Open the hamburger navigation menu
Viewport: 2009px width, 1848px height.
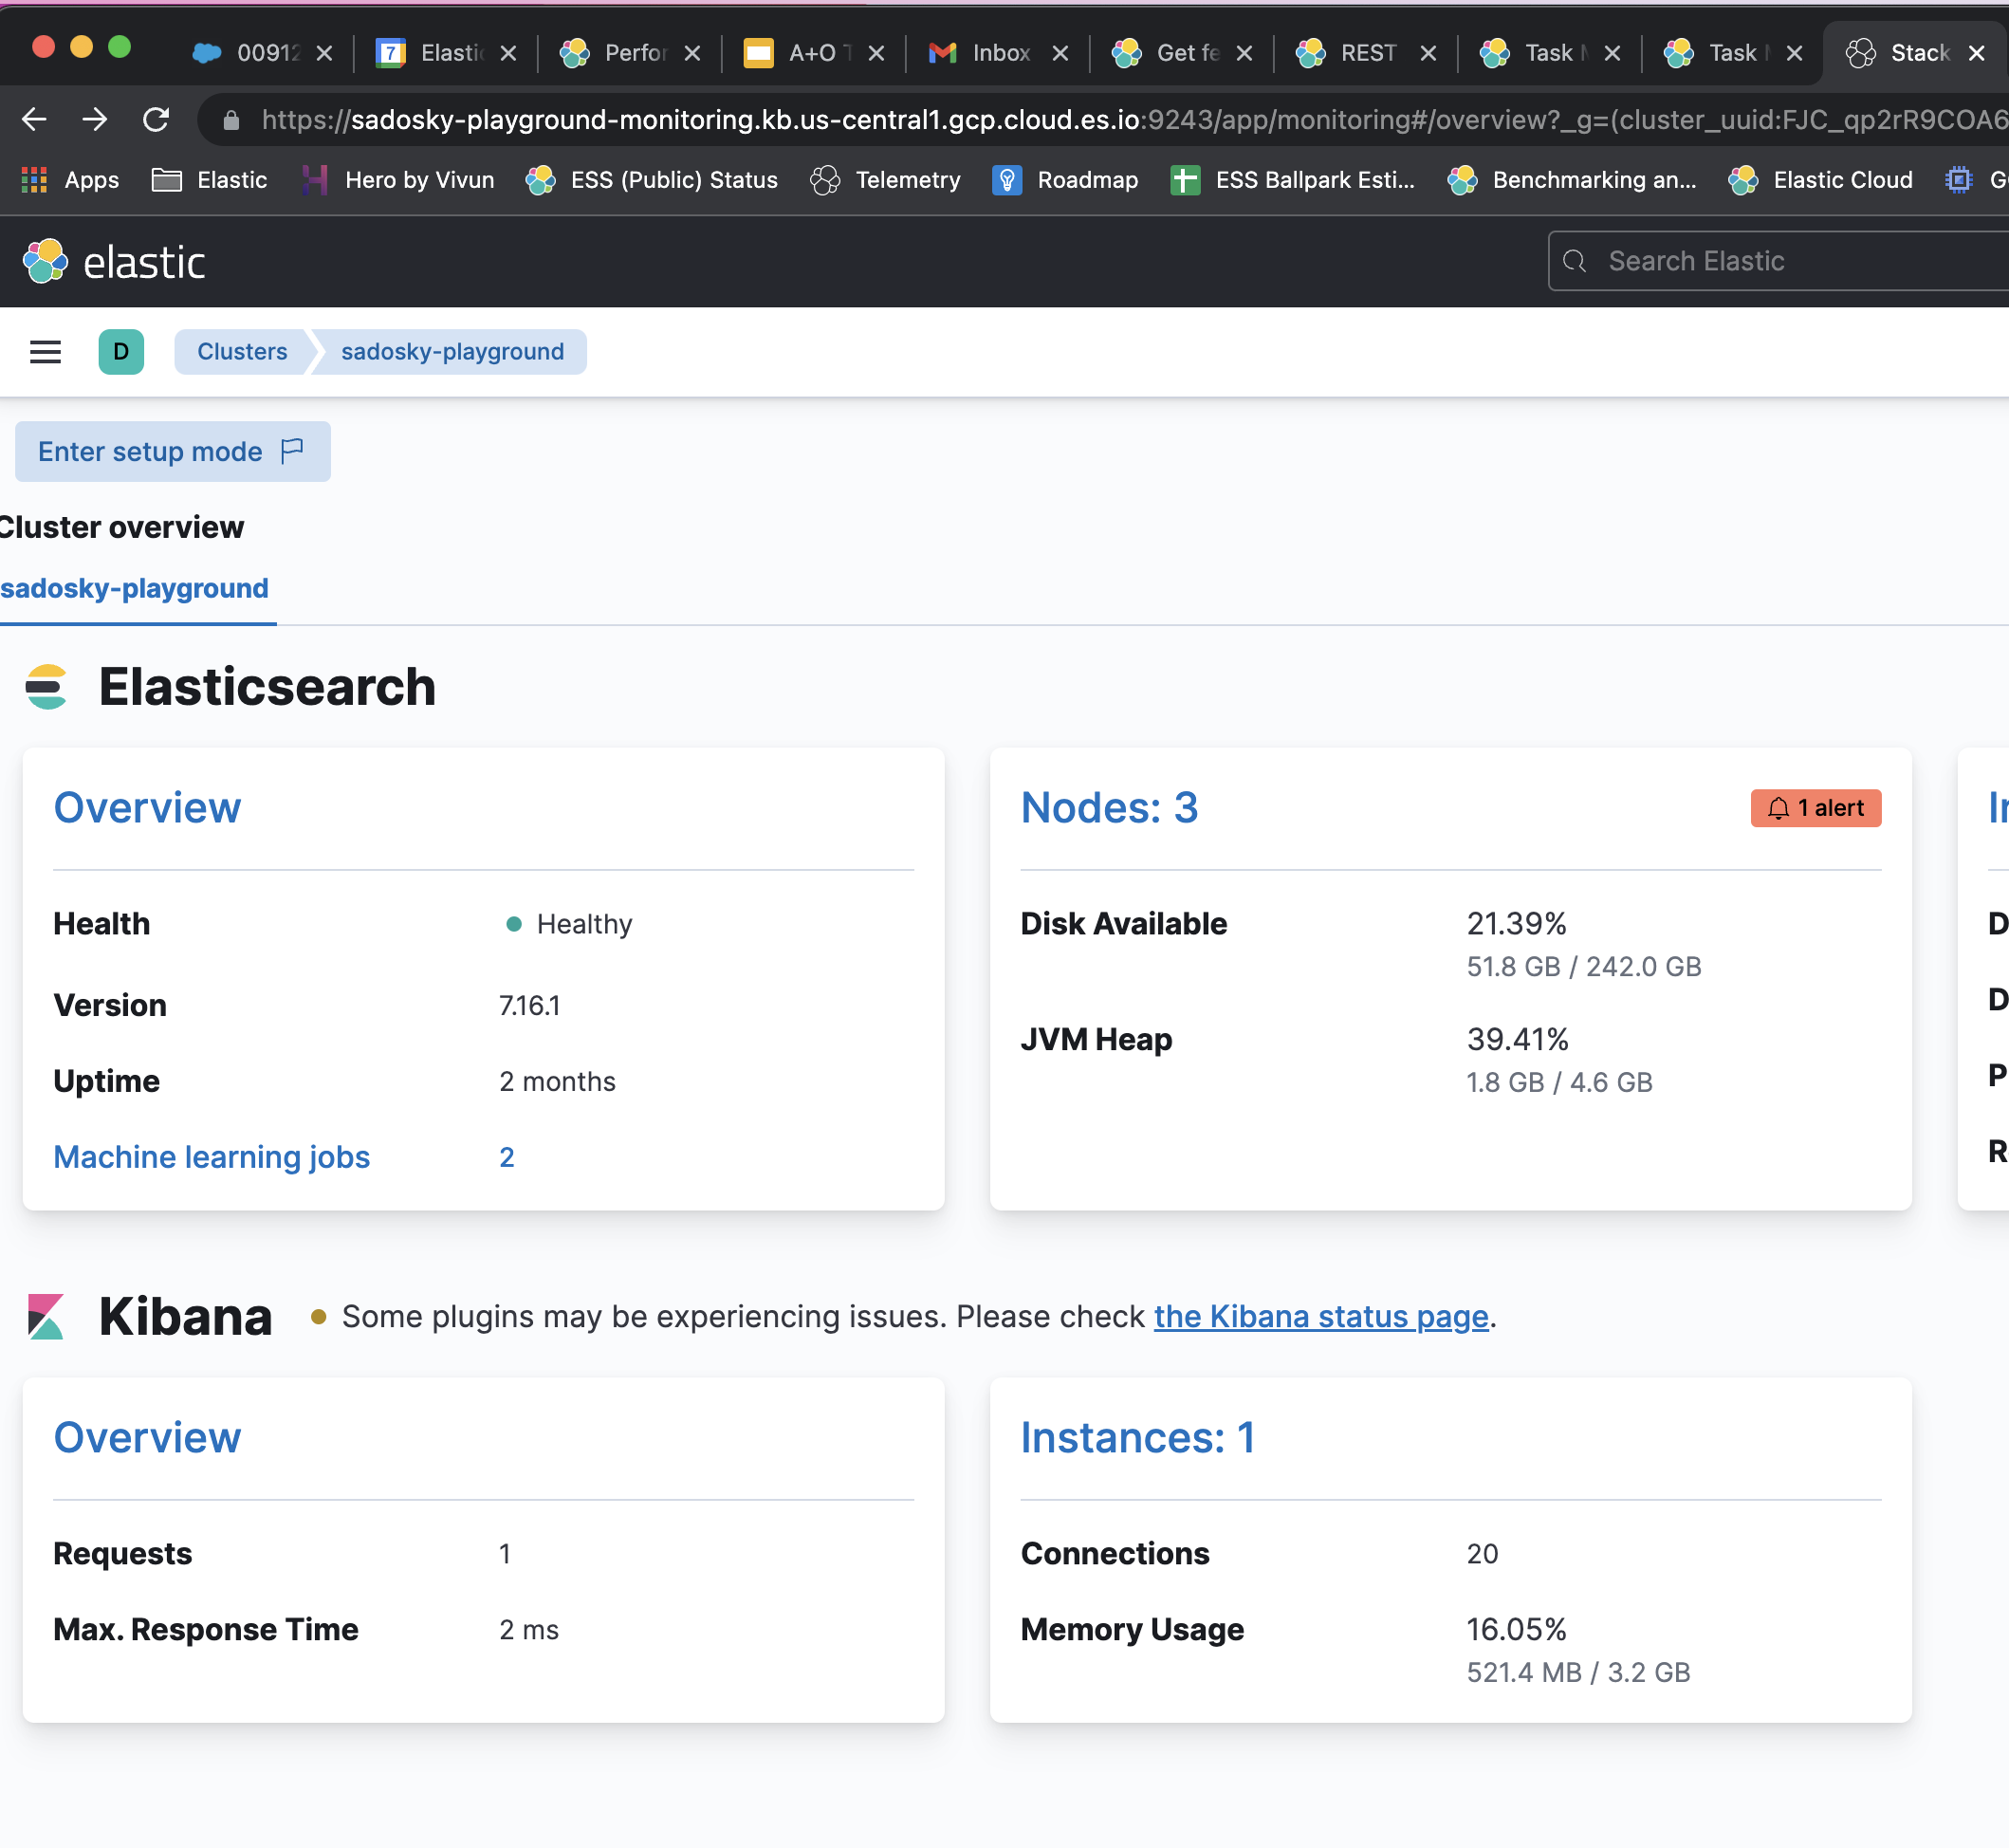pyautogui.click(x=45, y=352)
